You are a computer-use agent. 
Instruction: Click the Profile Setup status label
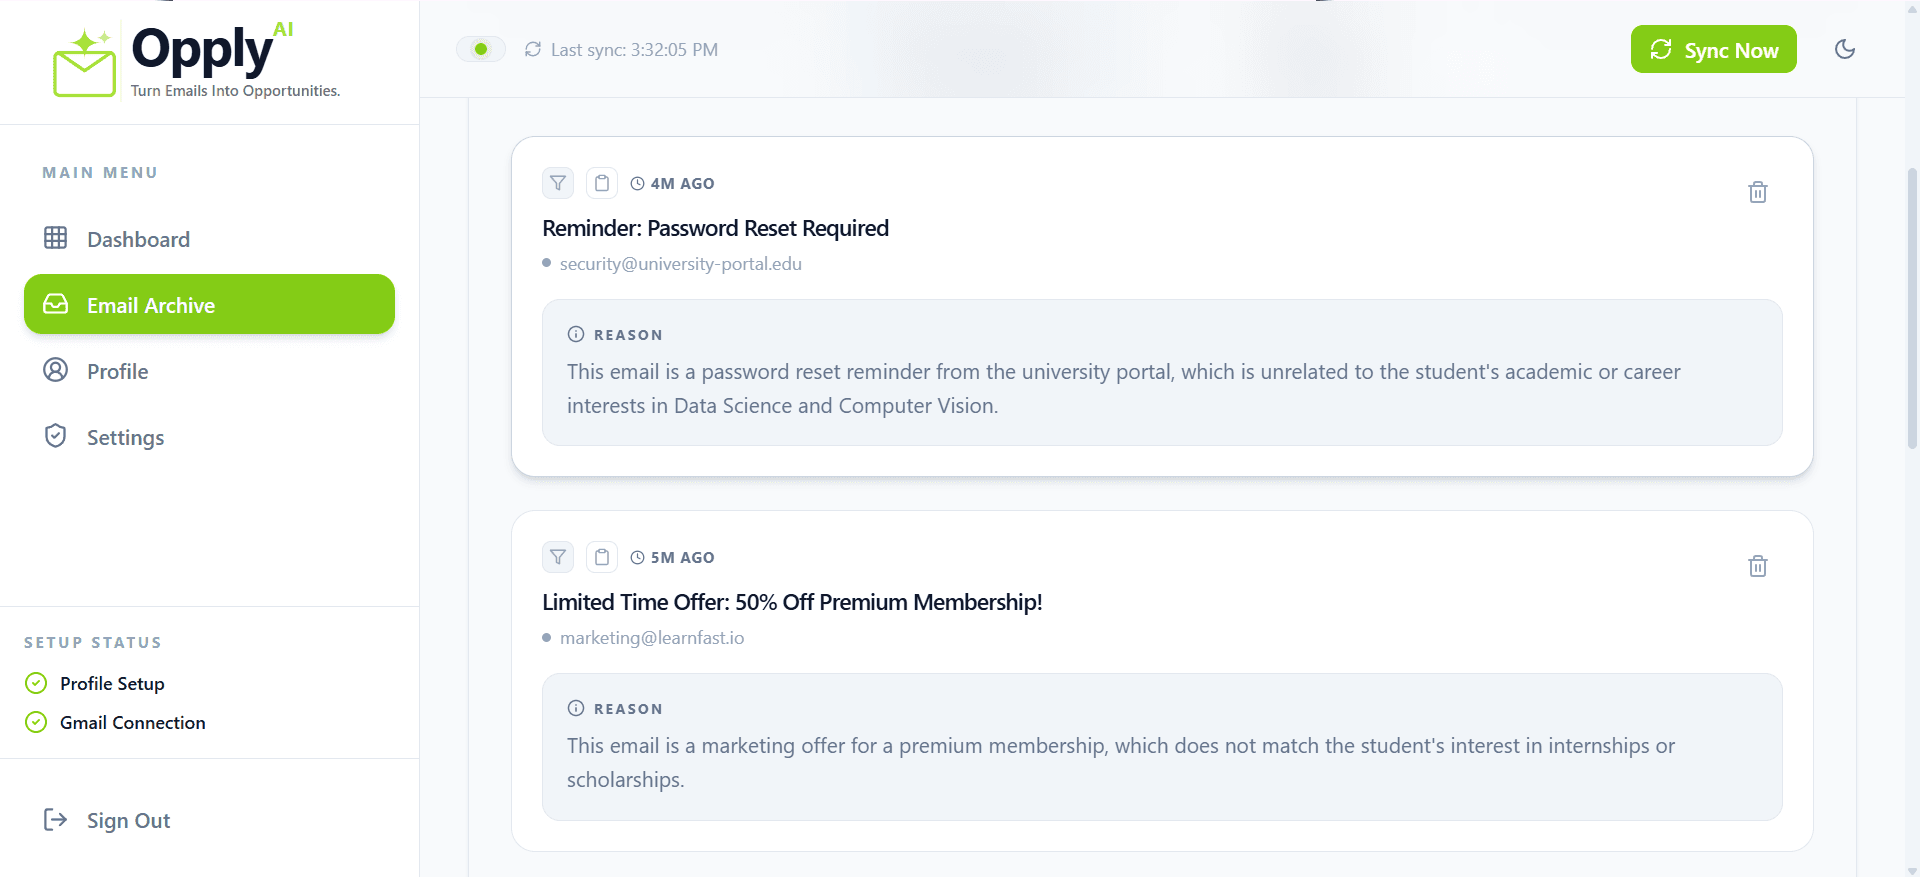point(112,683)
